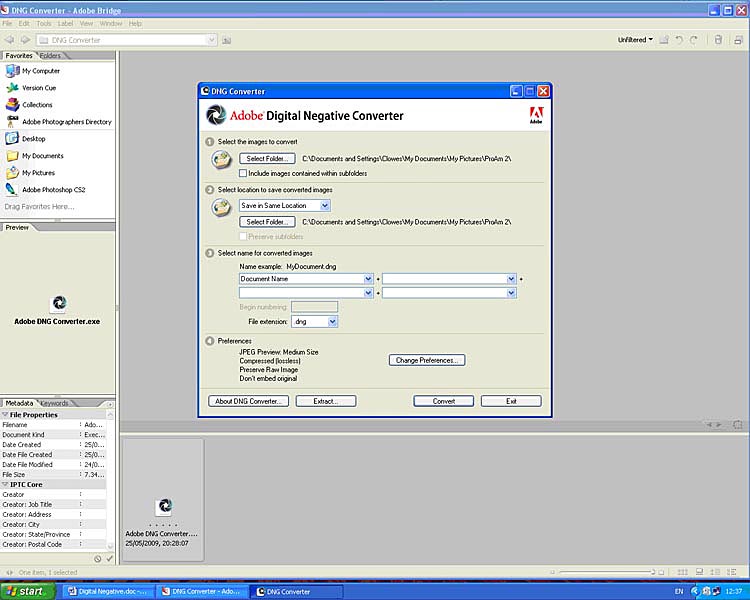The image size is (750, 600).
Task: Click the delete trash icon in toolbar
Action: pos(716,40)
